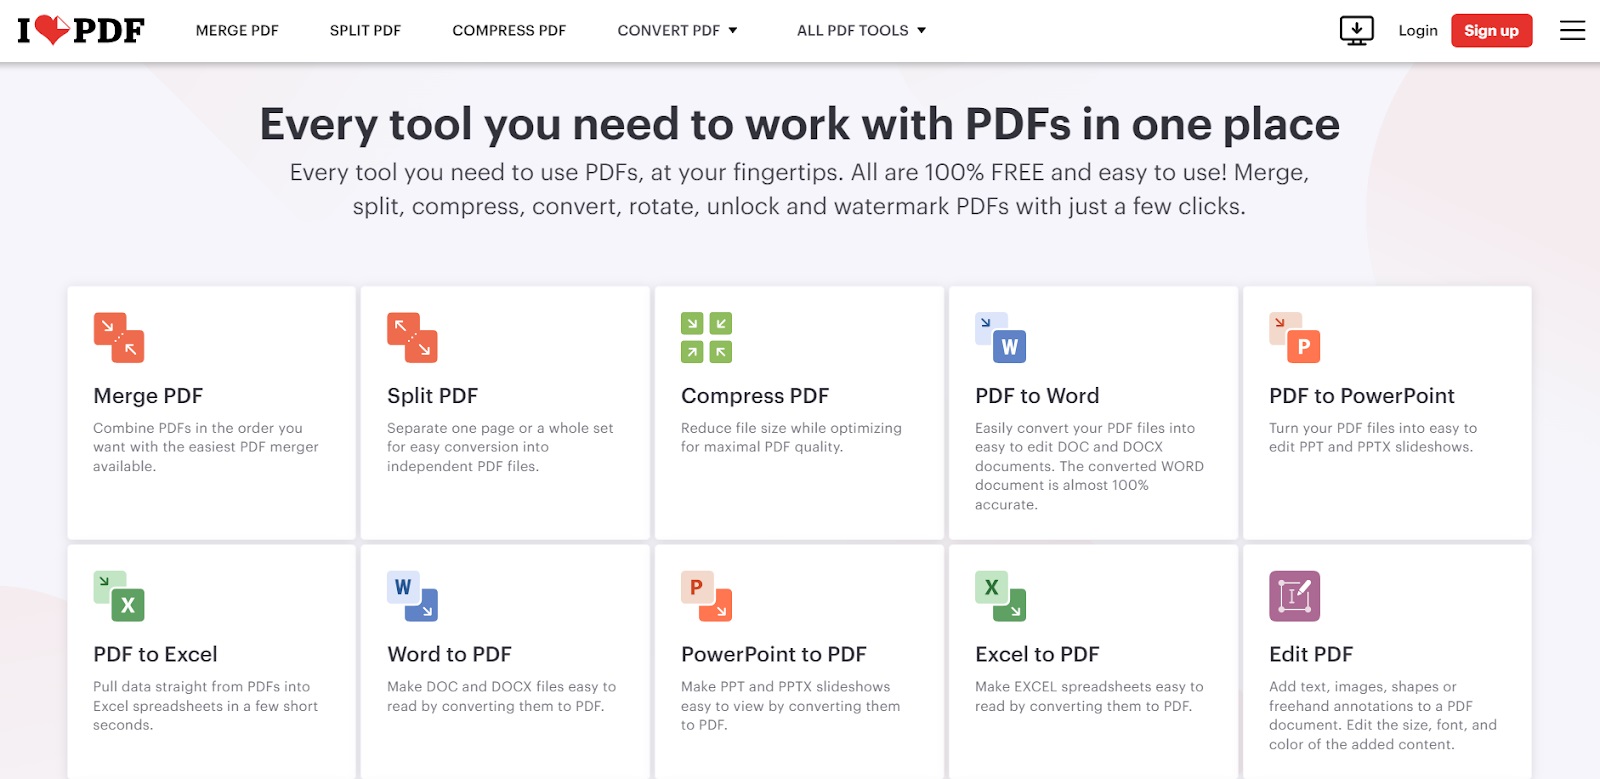Click the Login link

pyautogui.click(x=1417, y=30)
